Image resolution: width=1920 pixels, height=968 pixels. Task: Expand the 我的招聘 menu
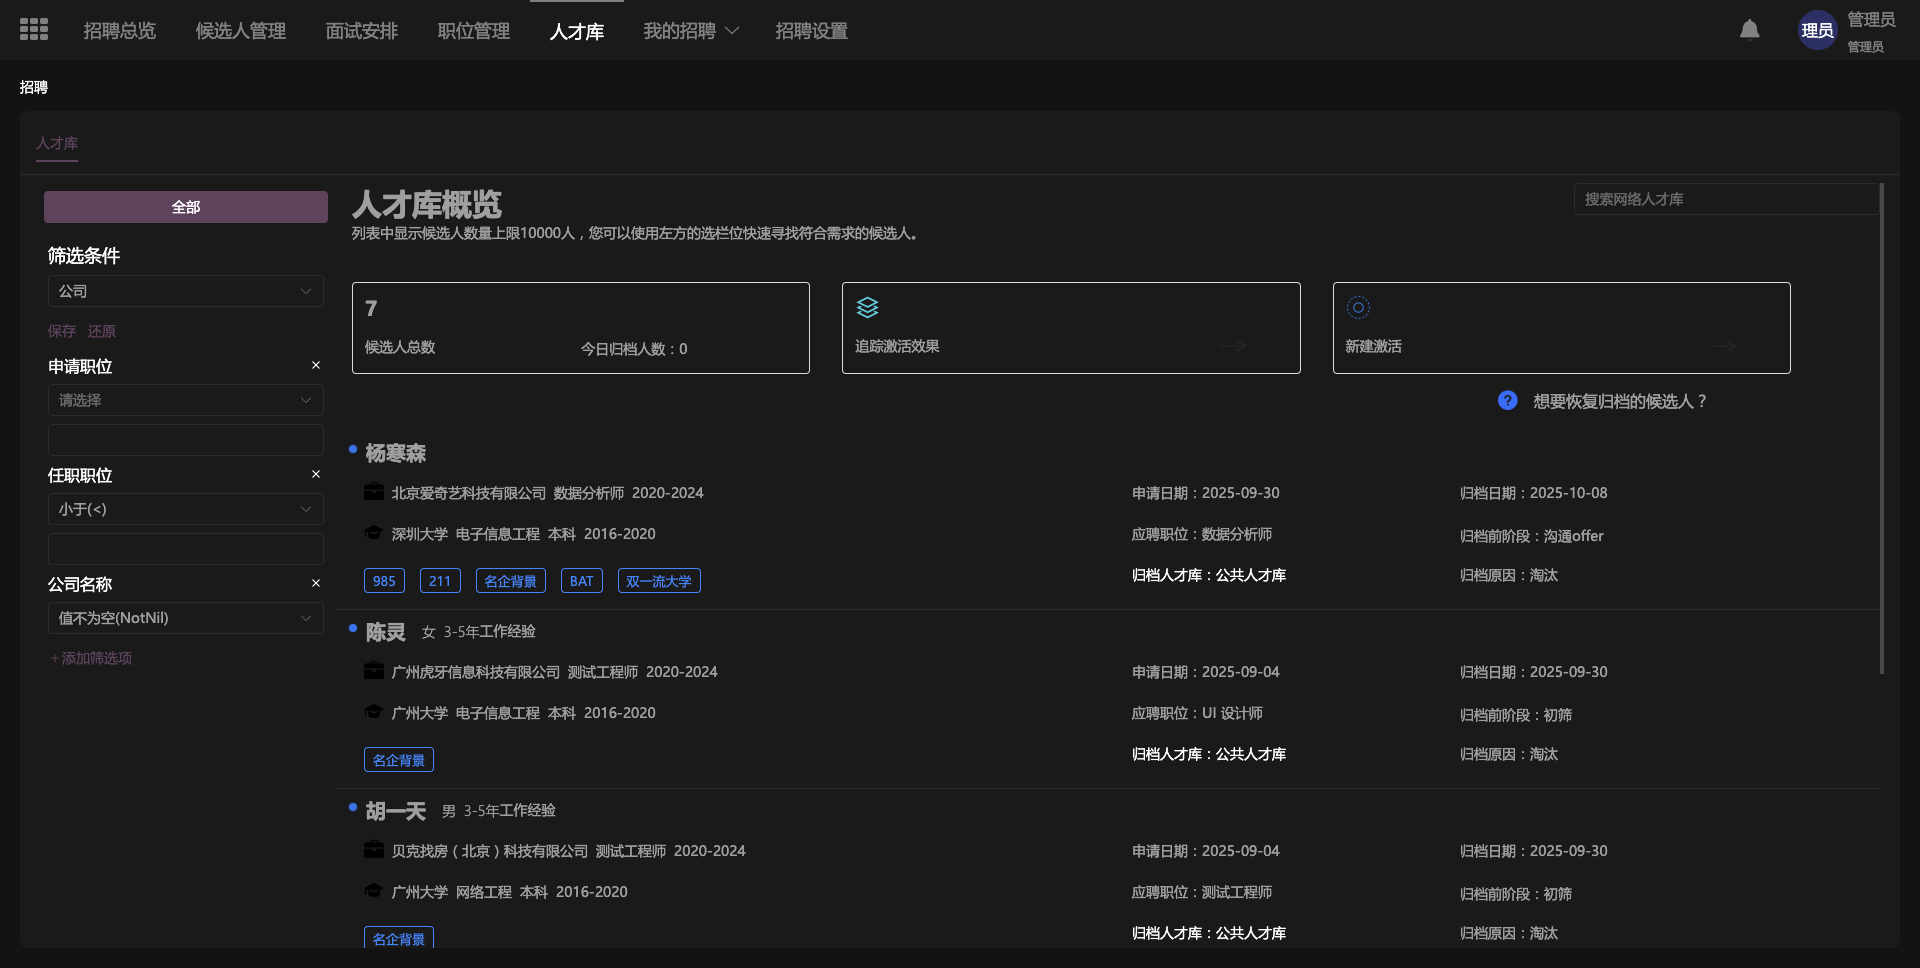[x=690, y=31]
